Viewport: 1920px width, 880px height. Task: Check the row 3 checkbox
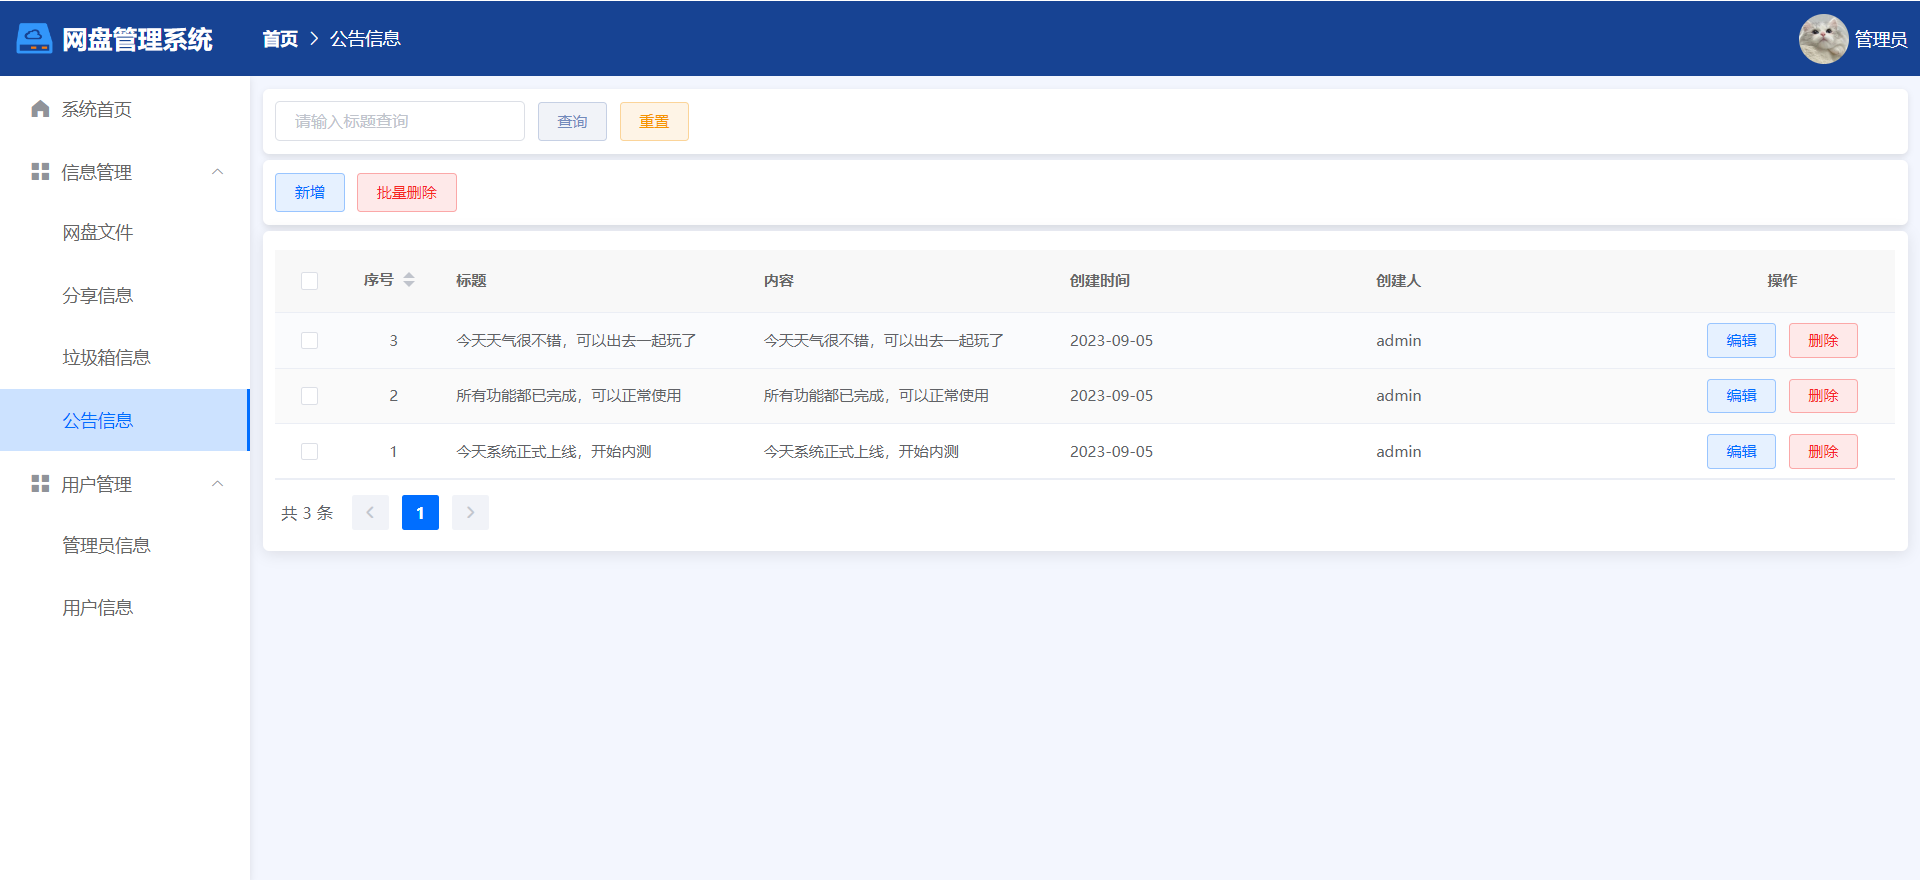(x=310, y=341)
